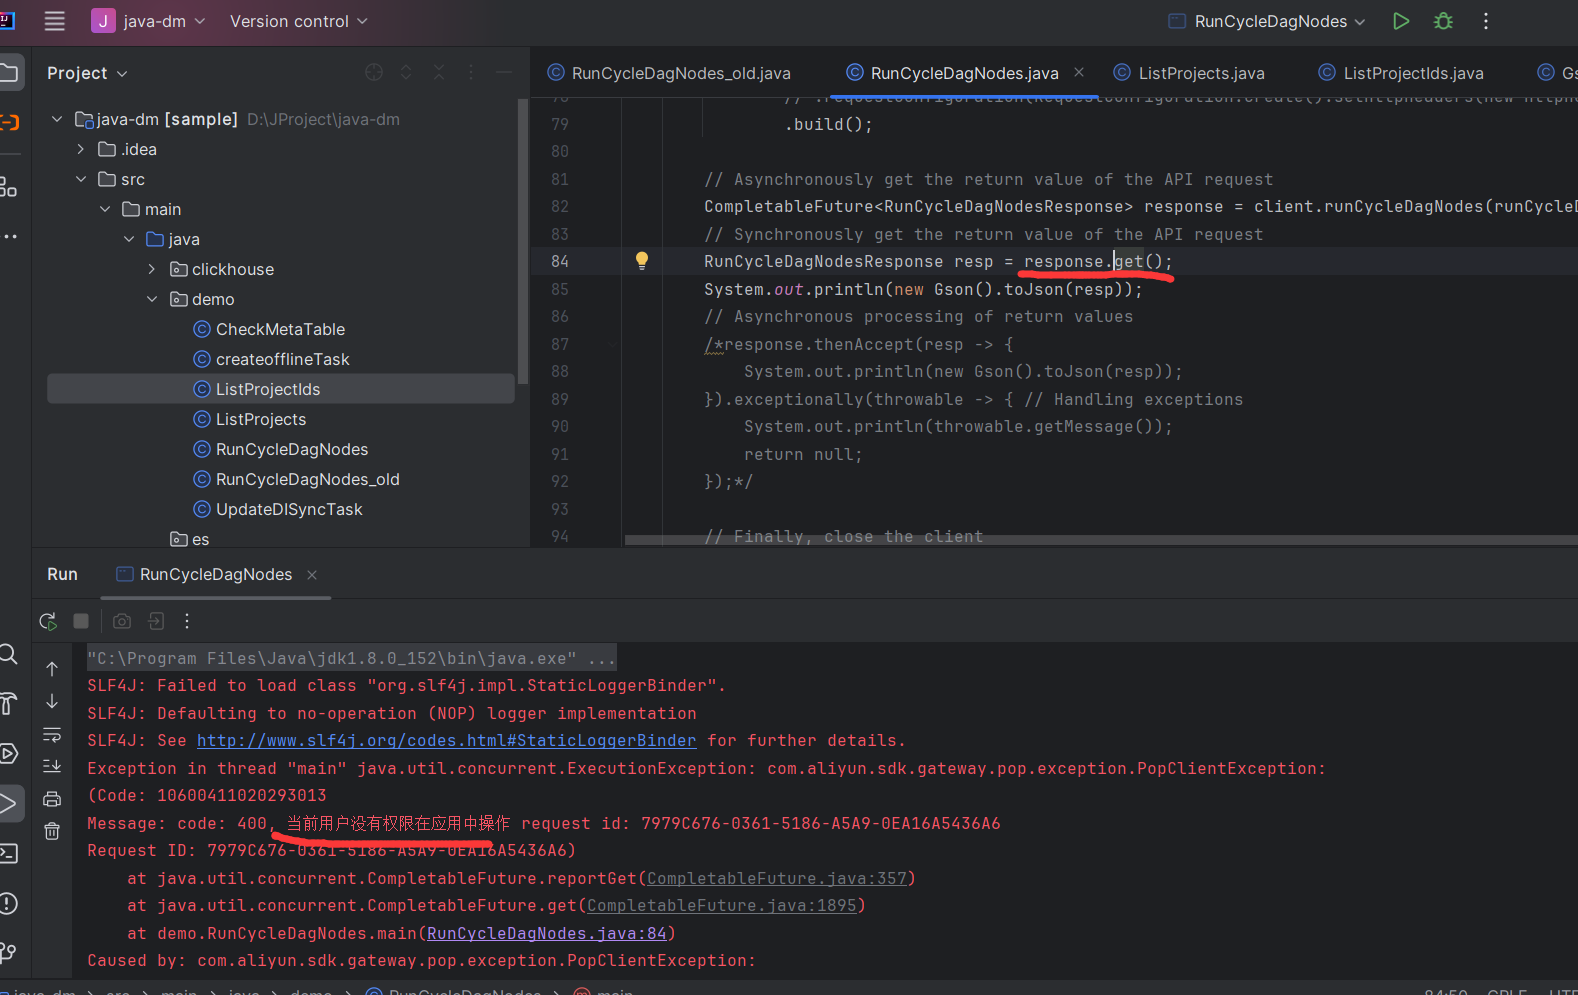Open the Git tool window icon
Screen dimensions: 1578x995
(x=8, y=952)
